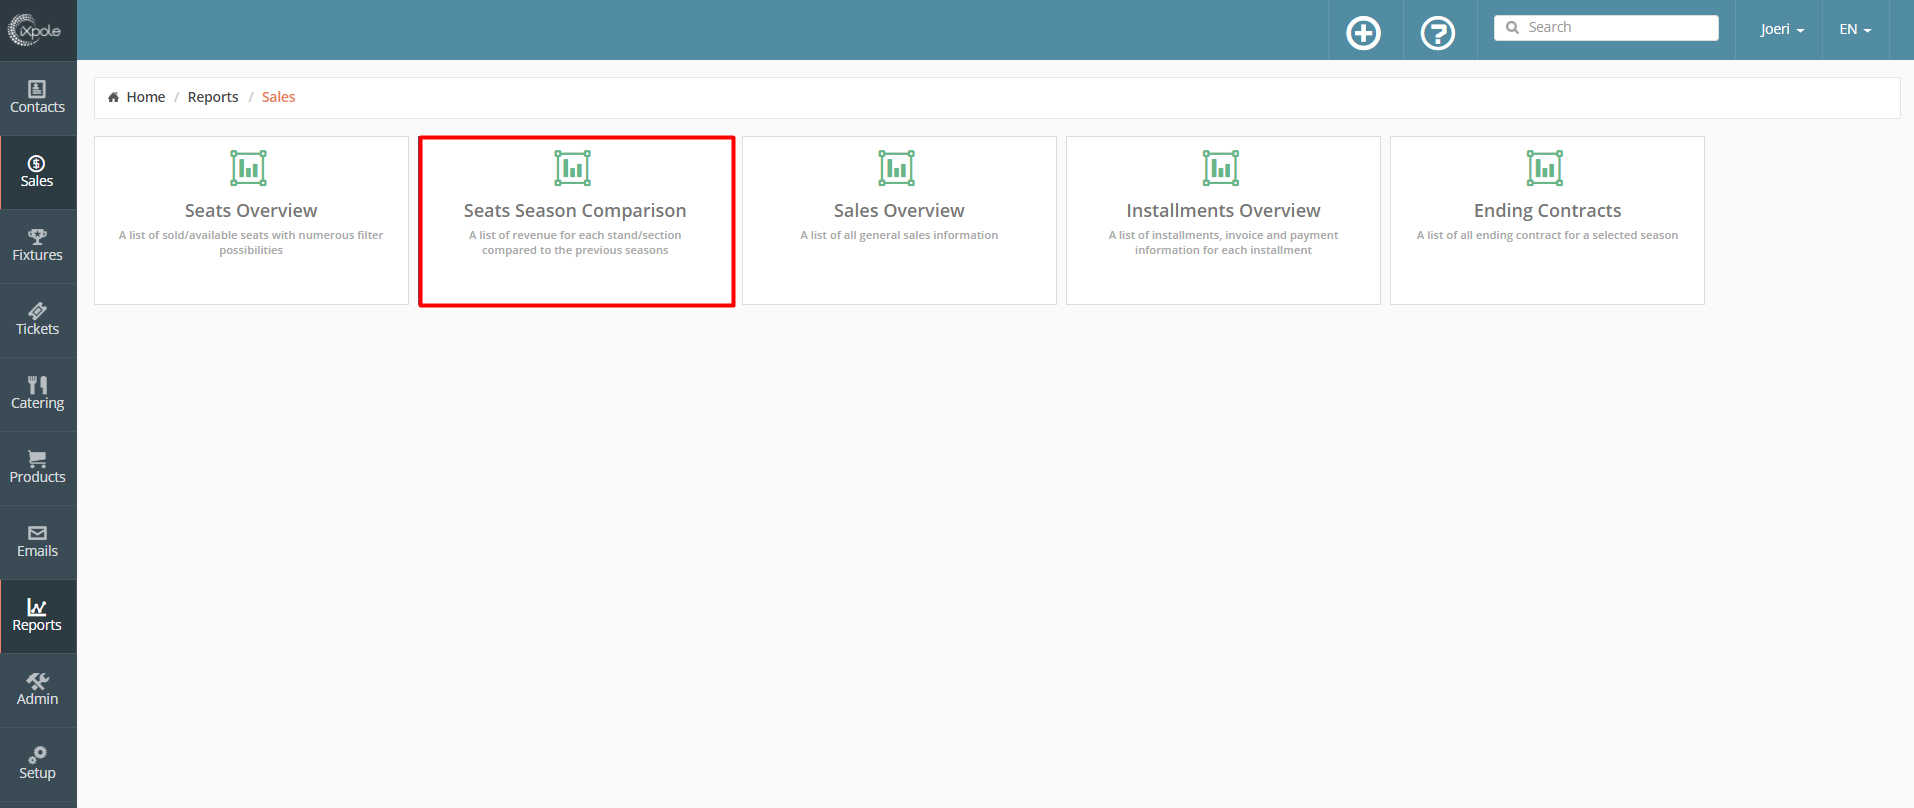Click 'A list of revenue for each stand/section' text

(x=575, y=243)
